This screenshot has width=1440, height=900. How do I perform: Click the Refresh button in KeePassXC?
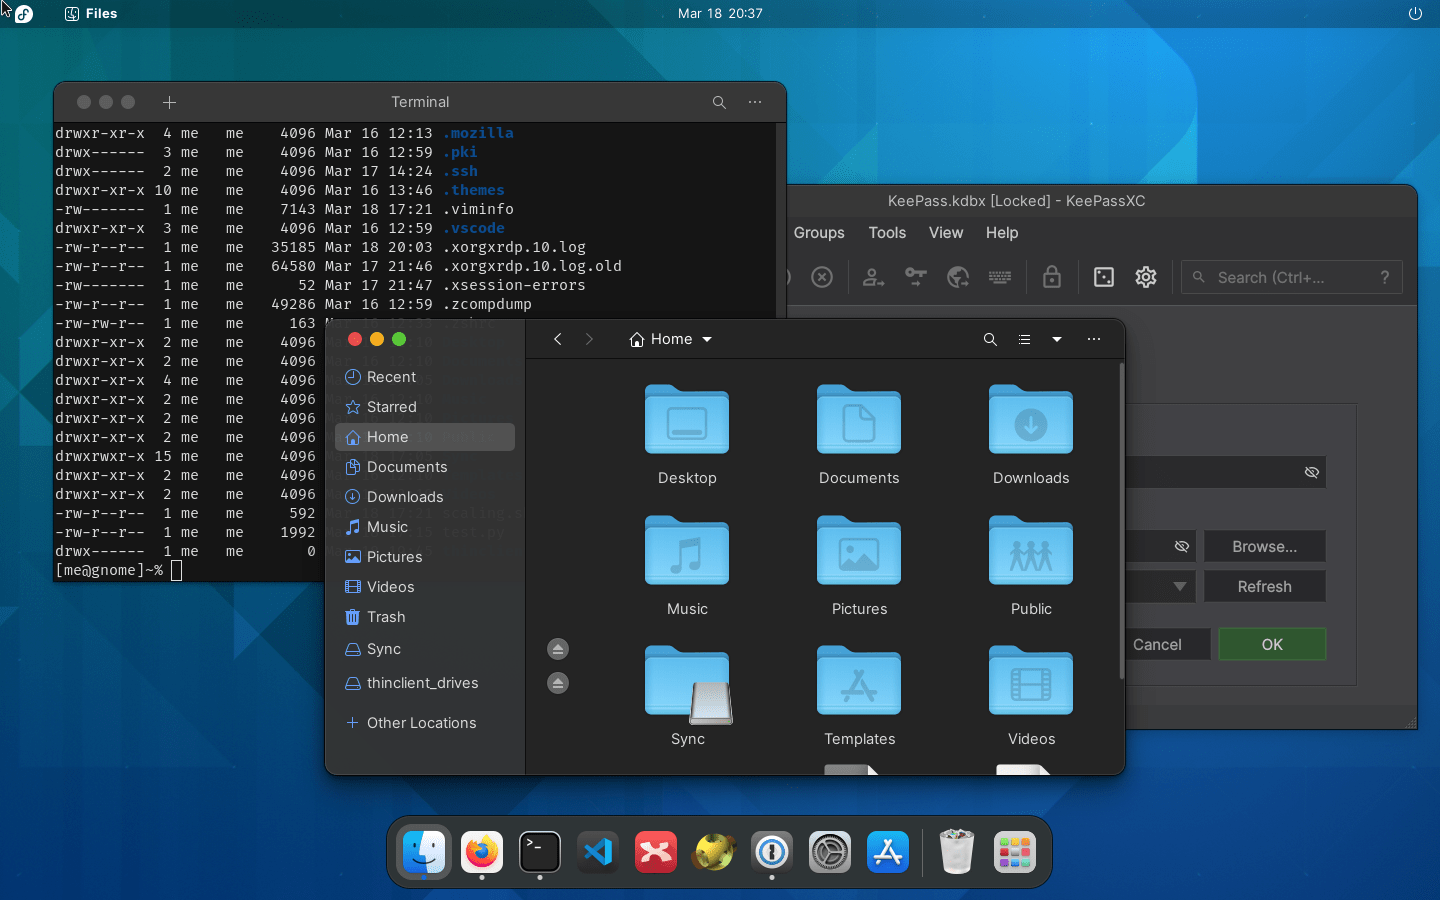coord(1265,586)
